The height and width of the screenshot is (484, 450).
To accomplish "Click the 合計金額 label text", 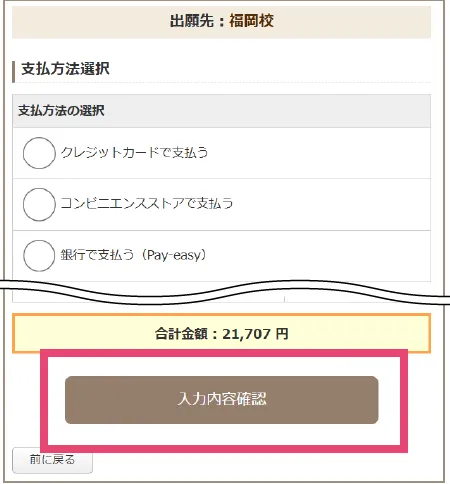I will click(181, 334).
